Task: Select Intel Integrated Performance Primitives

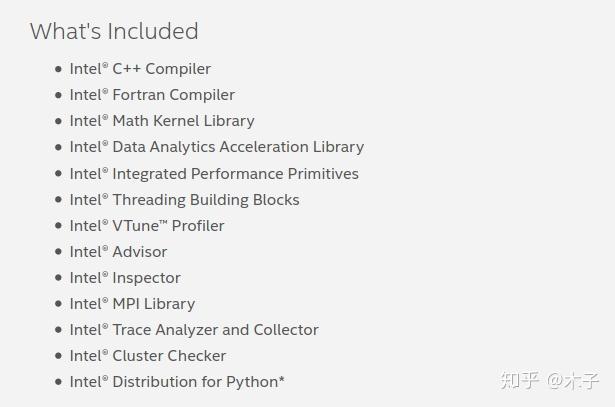Action: 214,173
